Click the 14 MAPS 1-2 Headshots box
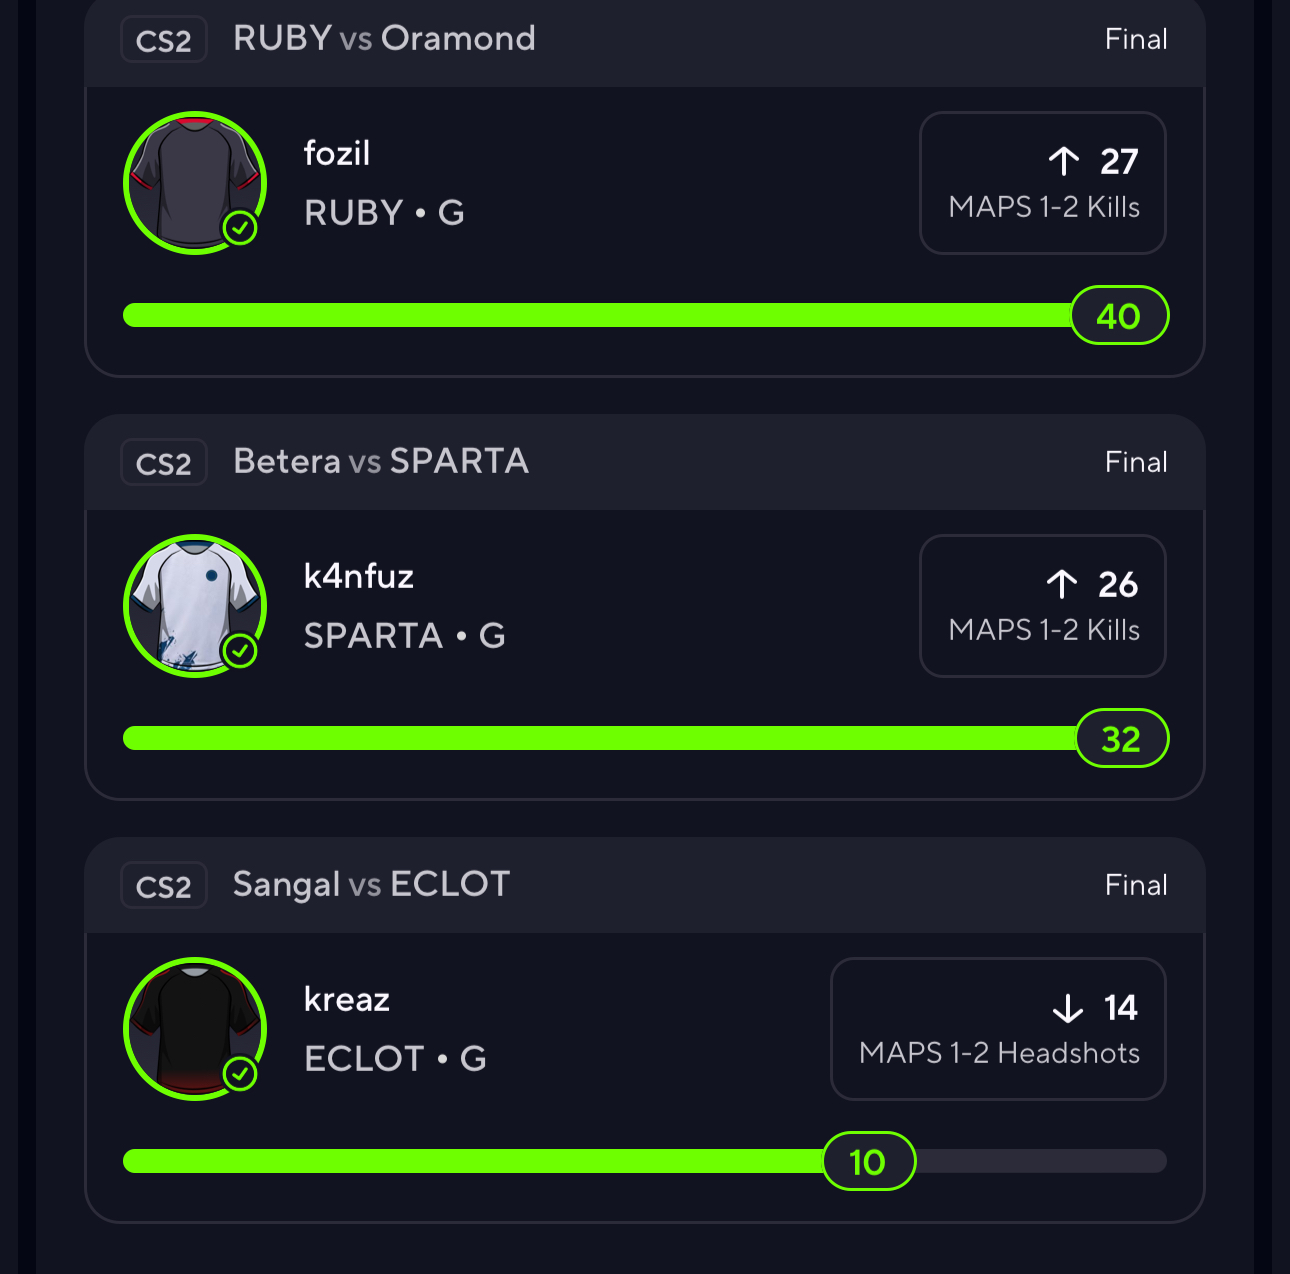This screenshot has height=1274, width=1290. click(998, 1029)
